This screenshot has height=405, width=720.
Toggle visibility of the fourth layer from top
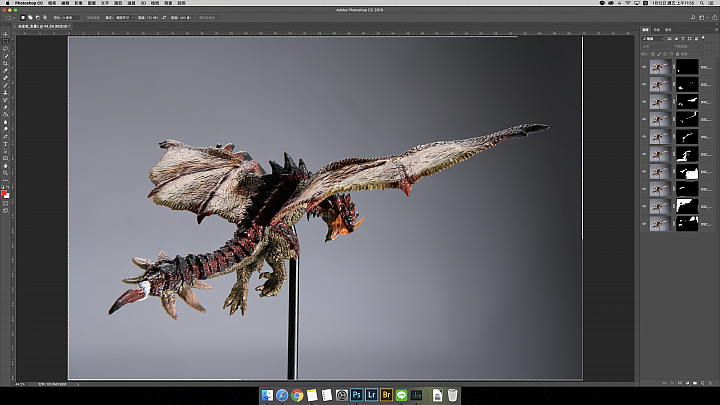point(644,119)
